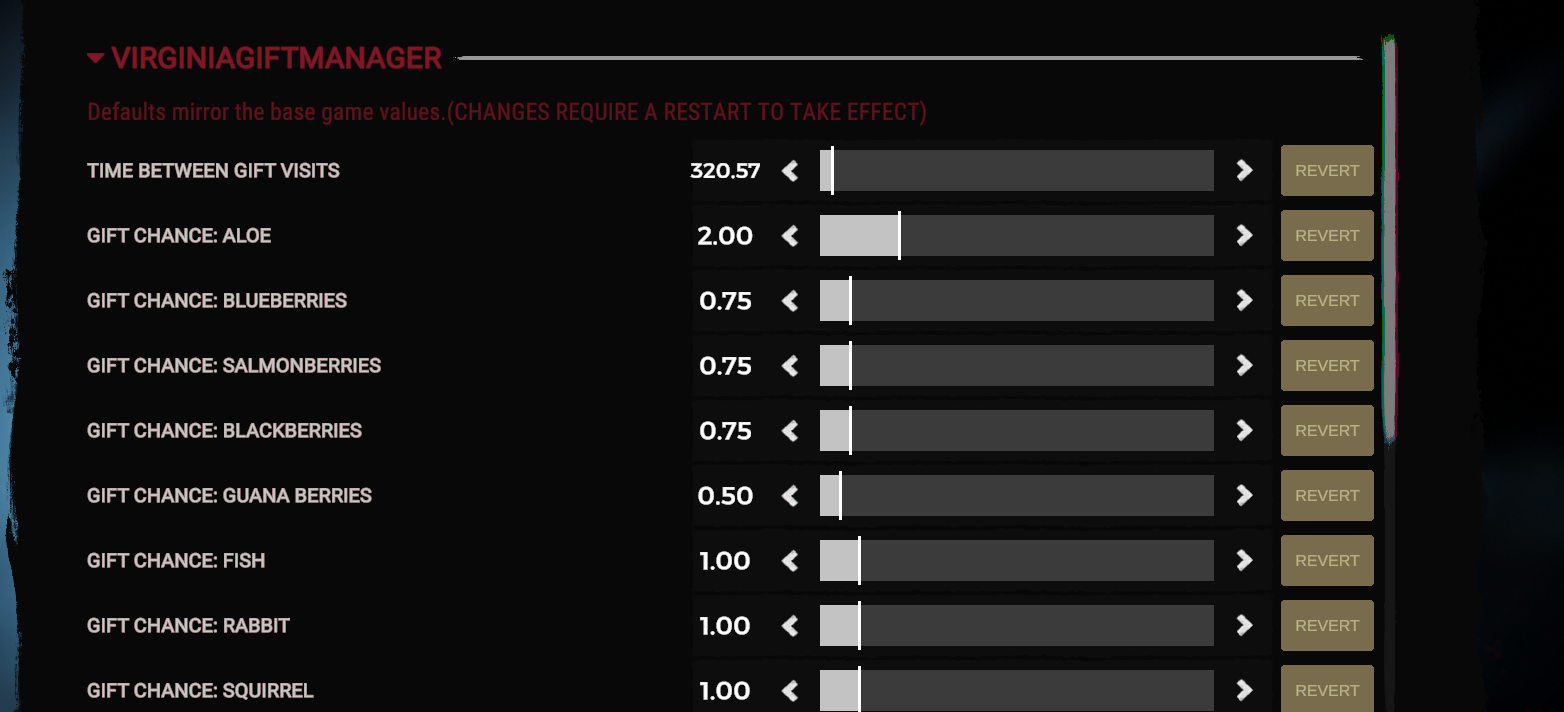Revert the Aloe gift chance
The width and height of the screenshot is (1564, 712).
pyautogui.click(x=1327, y=236)
